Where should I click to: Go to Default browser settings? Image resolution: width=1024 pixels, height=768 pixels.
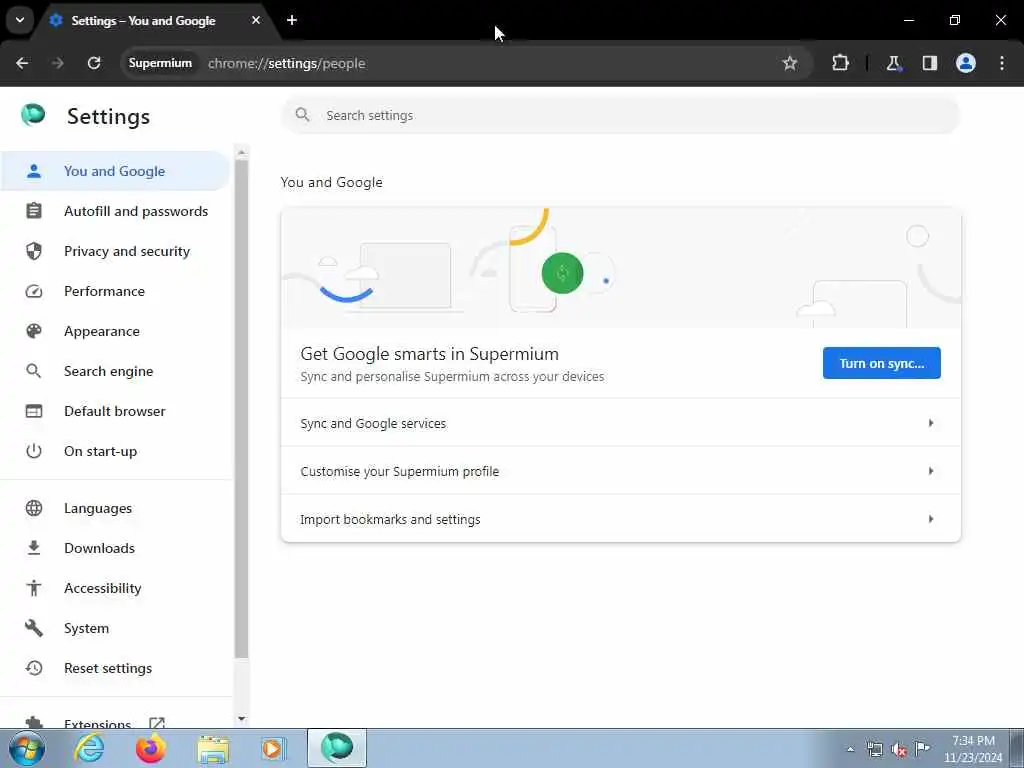tap(115, 411)
